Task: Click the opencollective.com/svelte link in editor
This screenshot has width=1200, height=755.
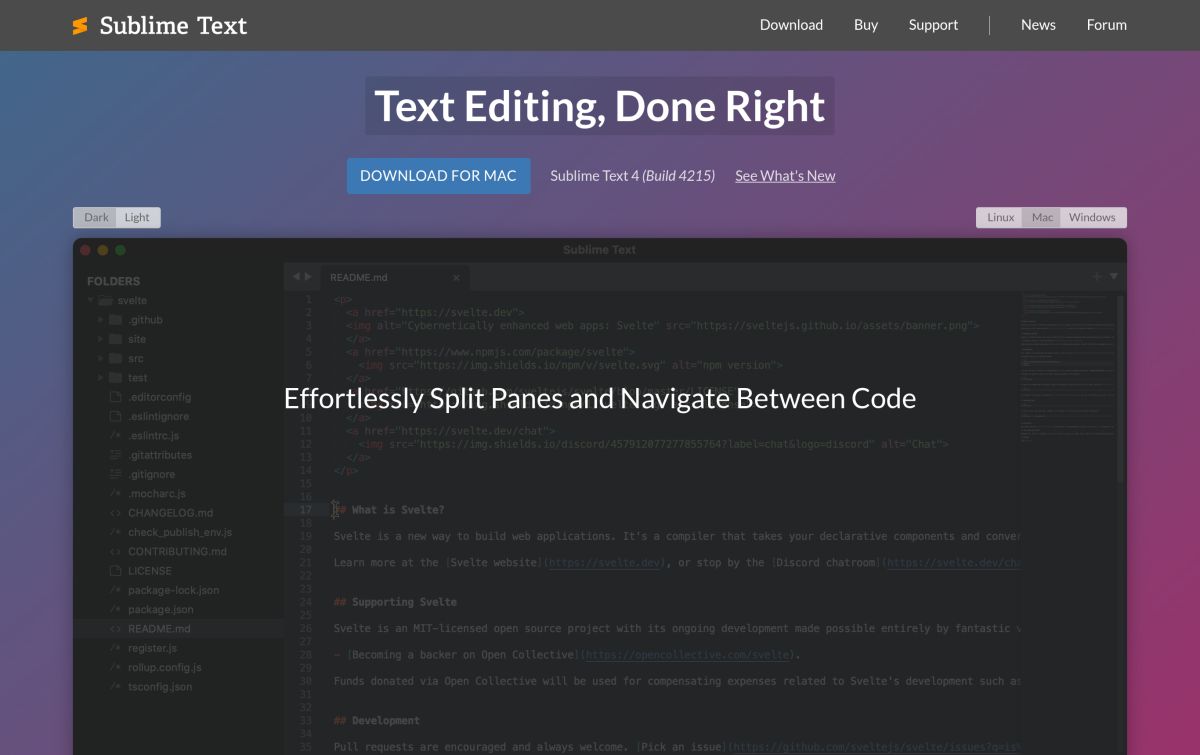Action: 686,655
